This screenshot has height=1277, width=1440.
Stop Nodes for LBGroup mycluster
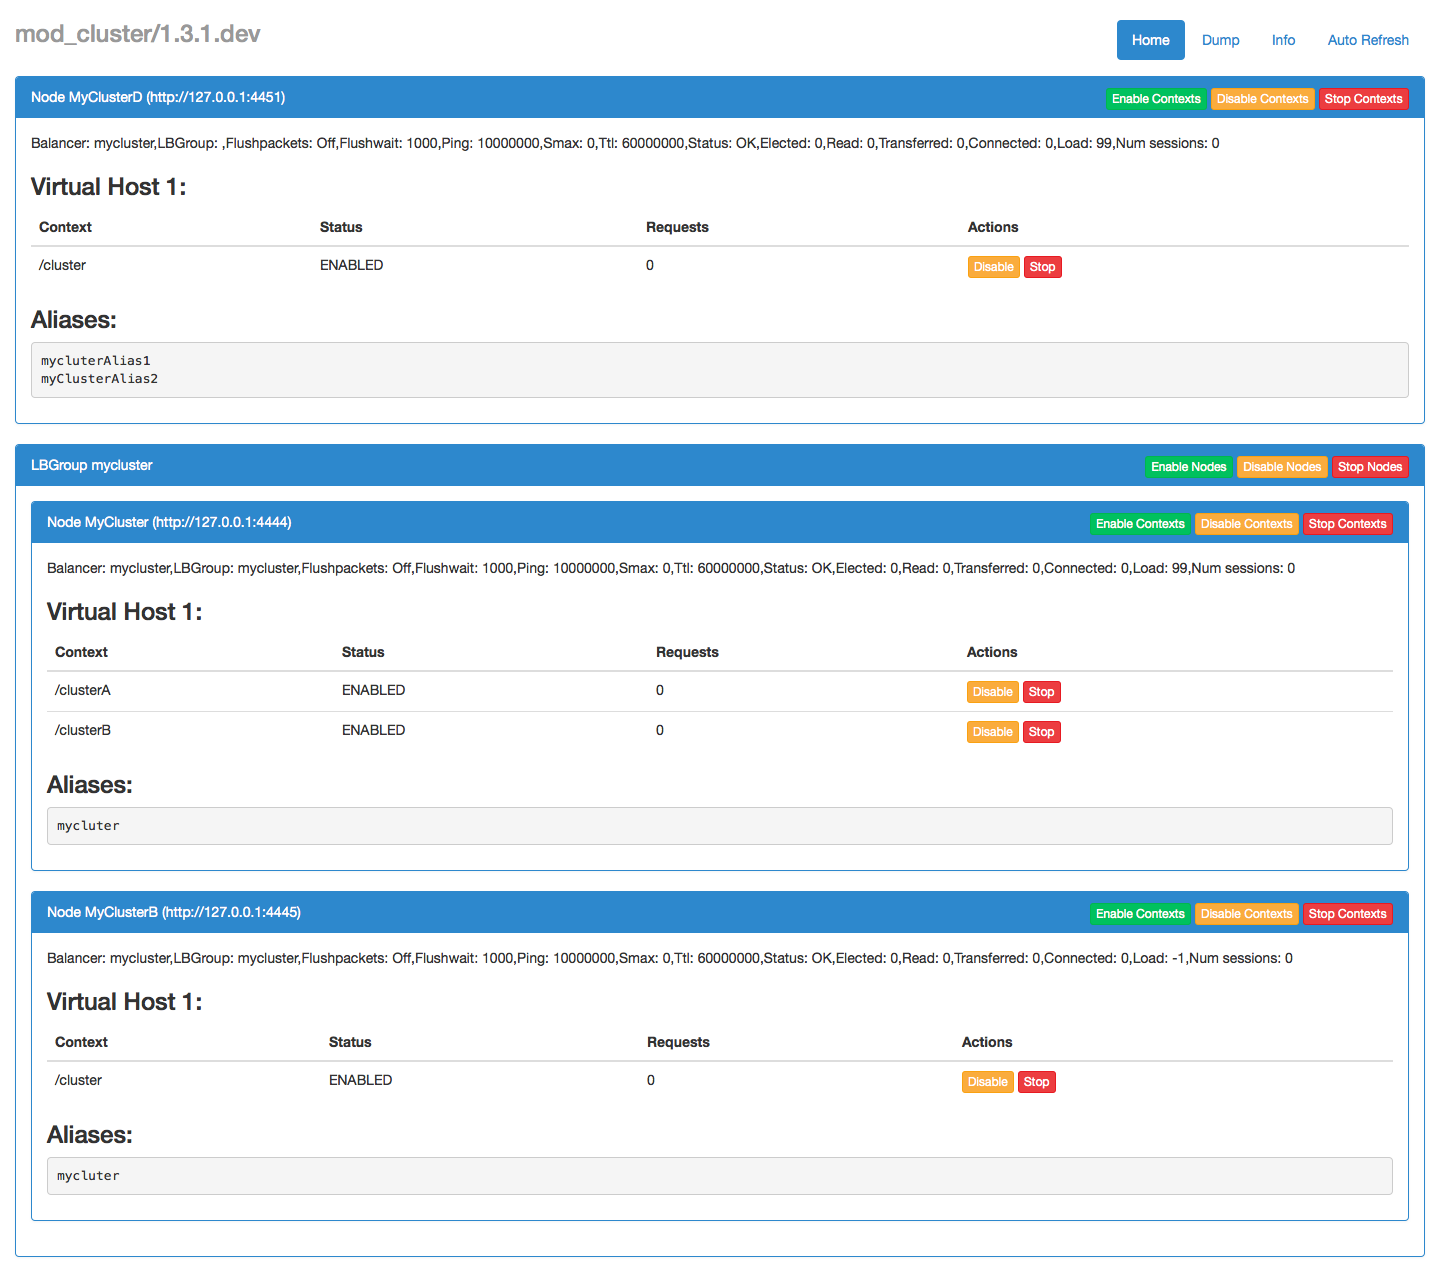[1370, 467]
